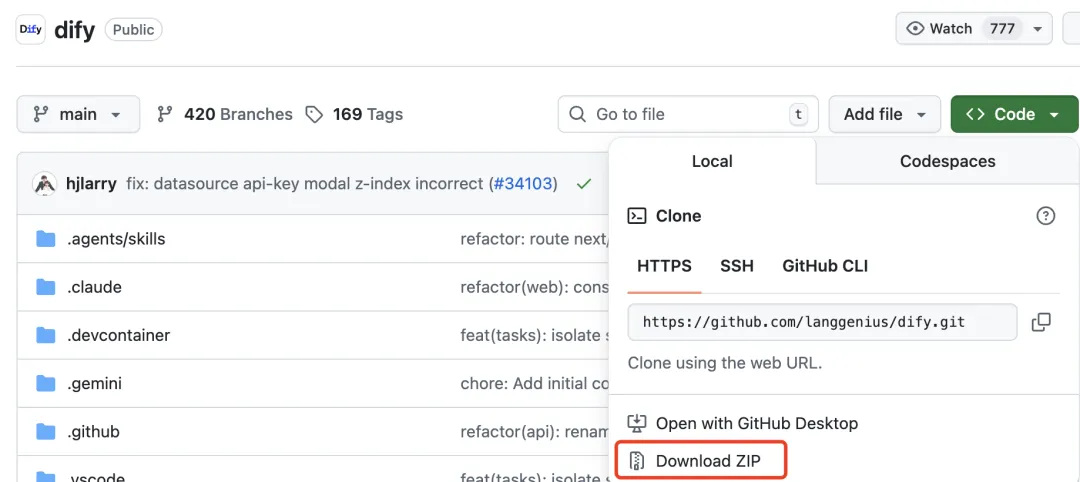Screen dimensions: 1080x482
Task: Copy the clone URL to clipboard
Action: click(x=1041, y=322)
